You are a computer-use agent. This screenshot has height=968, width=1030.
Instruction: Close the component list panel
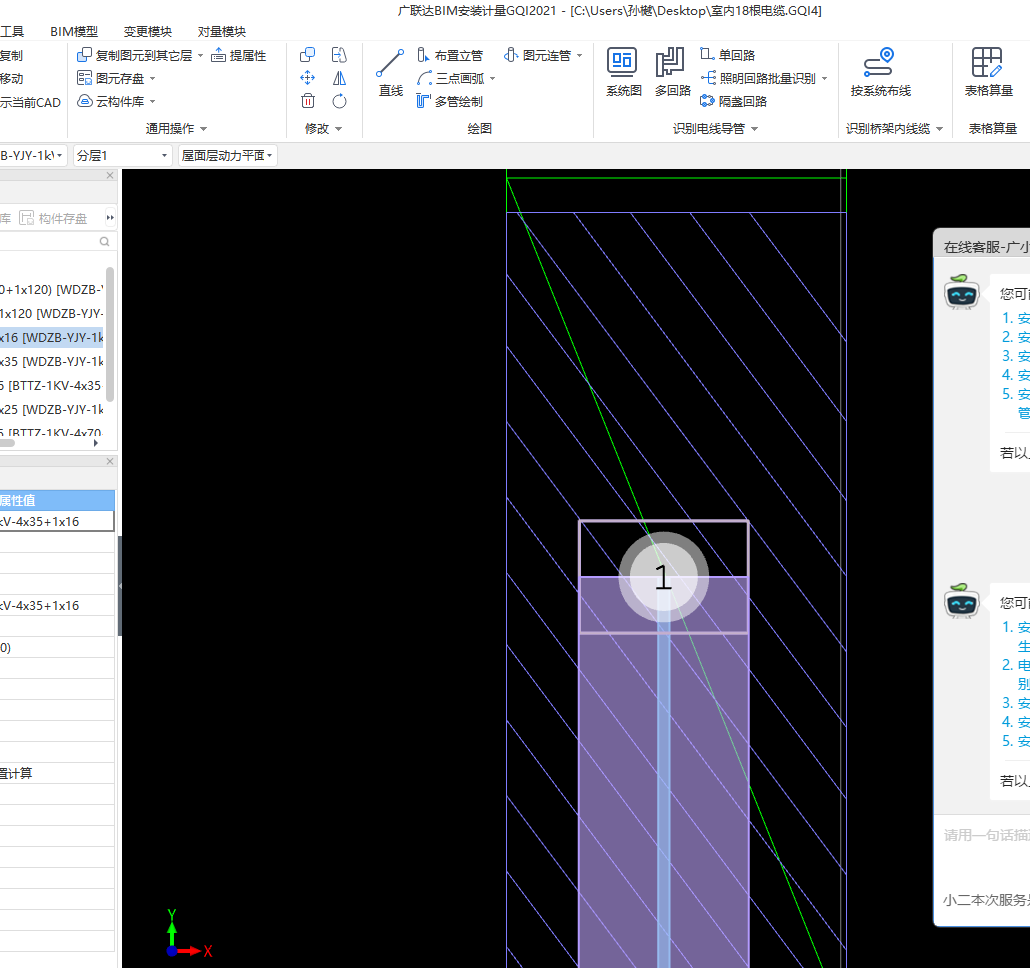coord(110,175)
